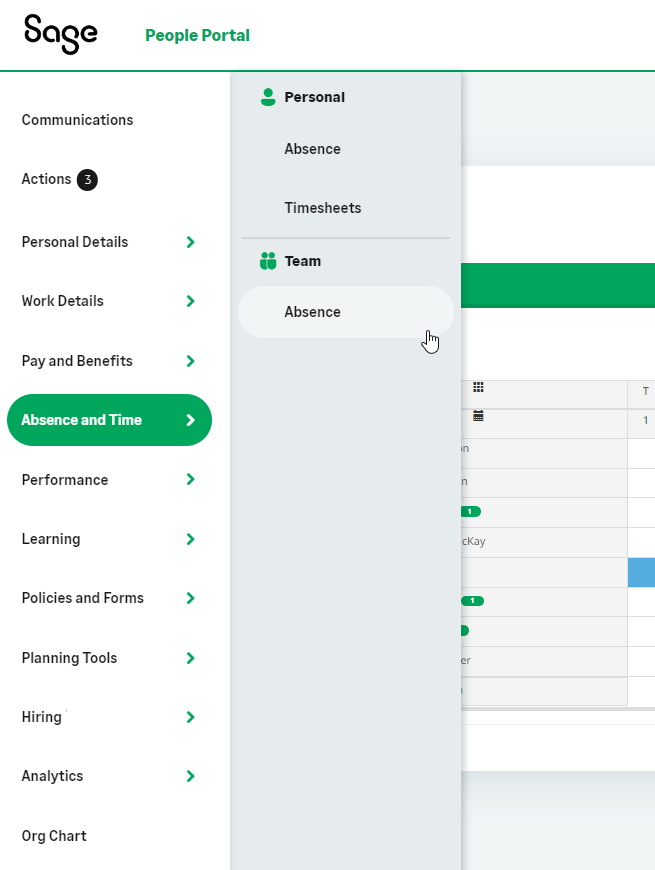This screenshot has height=870, width=655.
Task: Click the blue highlighted calendar cell
Action: click(x=641, y=573)
